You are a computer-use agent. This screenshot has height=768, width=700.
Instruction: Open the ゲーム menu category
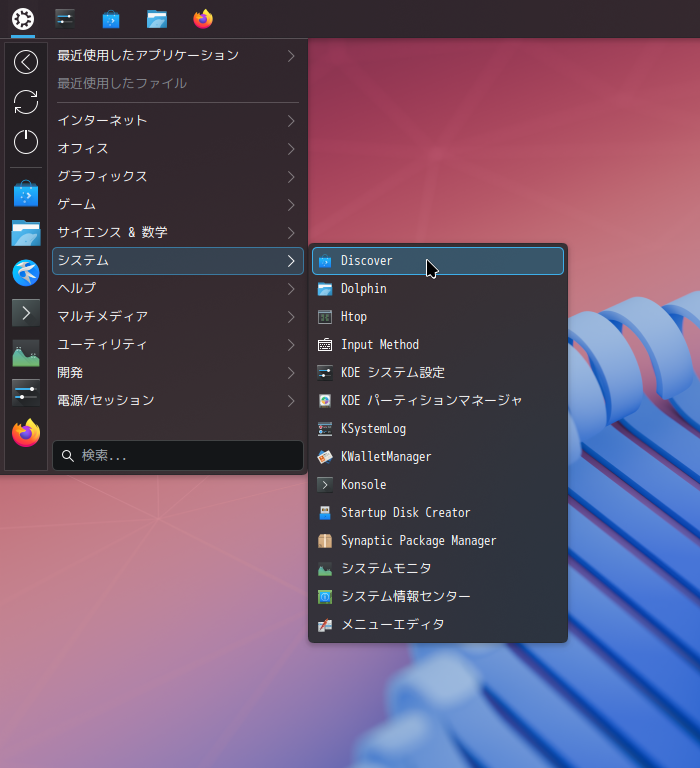(x=177, y=205)
